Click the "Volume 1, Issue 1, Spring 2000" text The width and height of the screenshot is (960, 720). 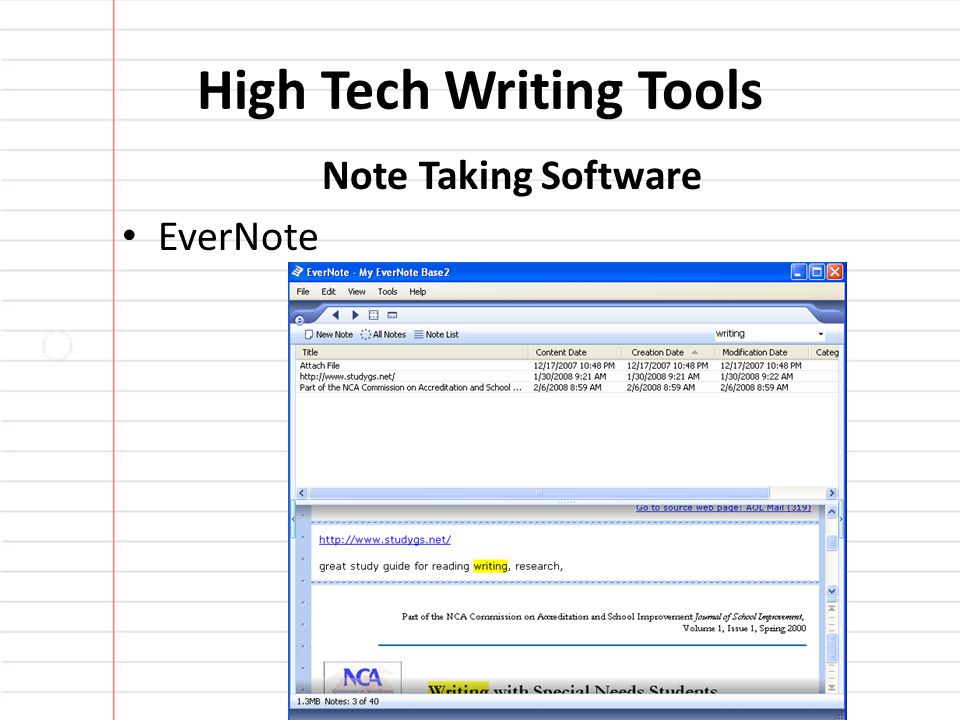pyautogui.click(x=744, y=628)
